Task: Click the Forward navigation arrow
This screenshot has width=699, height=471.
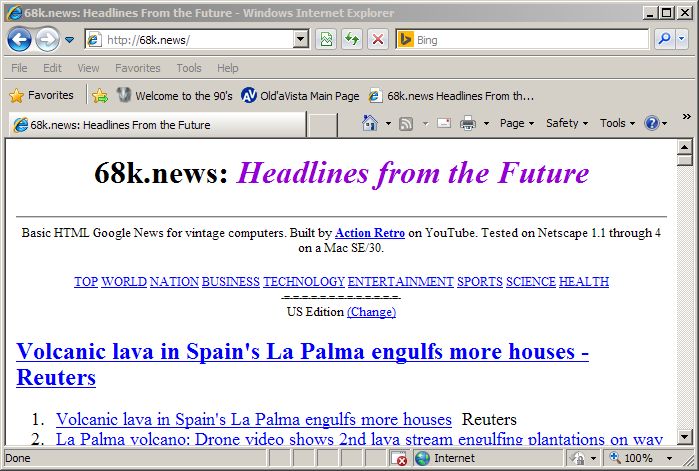Action: pos(47,39)
